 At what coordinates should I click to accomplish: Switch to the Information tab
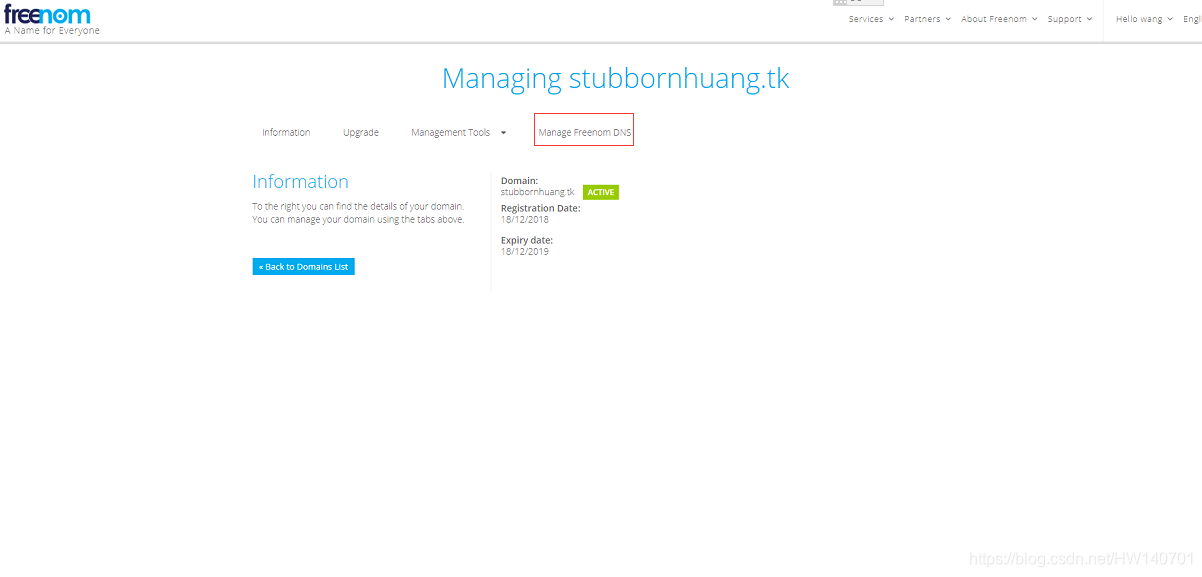point(286,132)
